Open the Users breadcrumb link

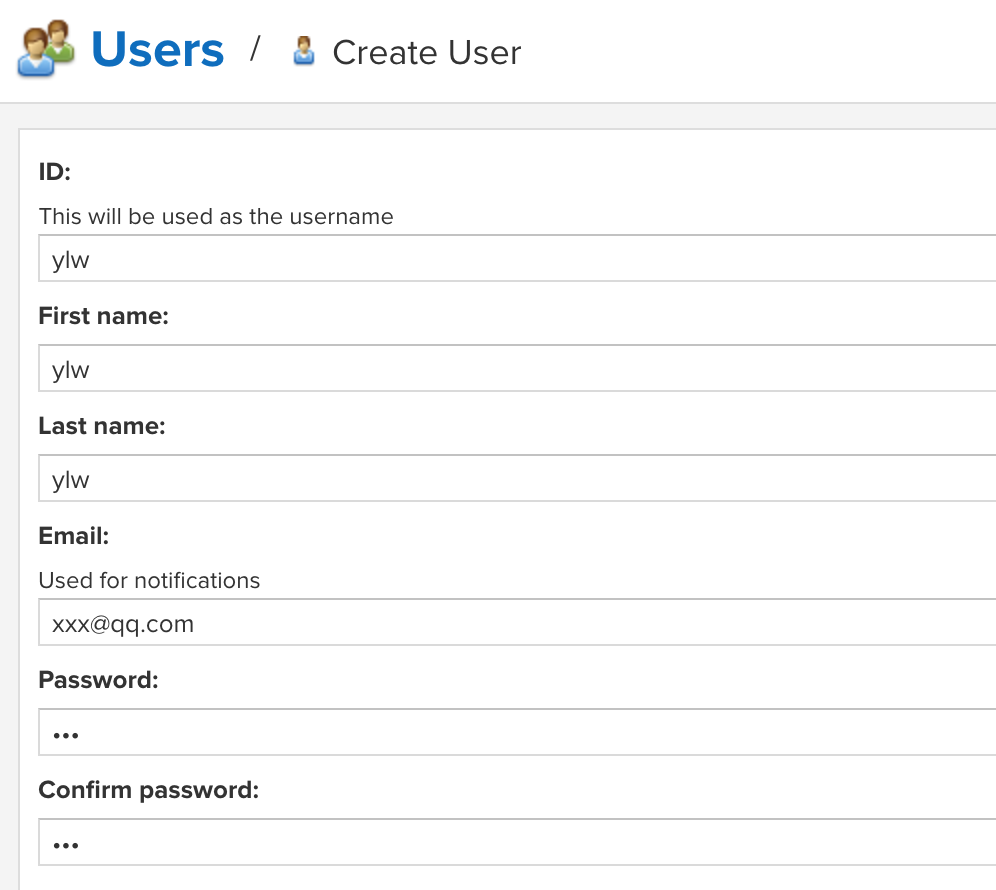(158, 50)
